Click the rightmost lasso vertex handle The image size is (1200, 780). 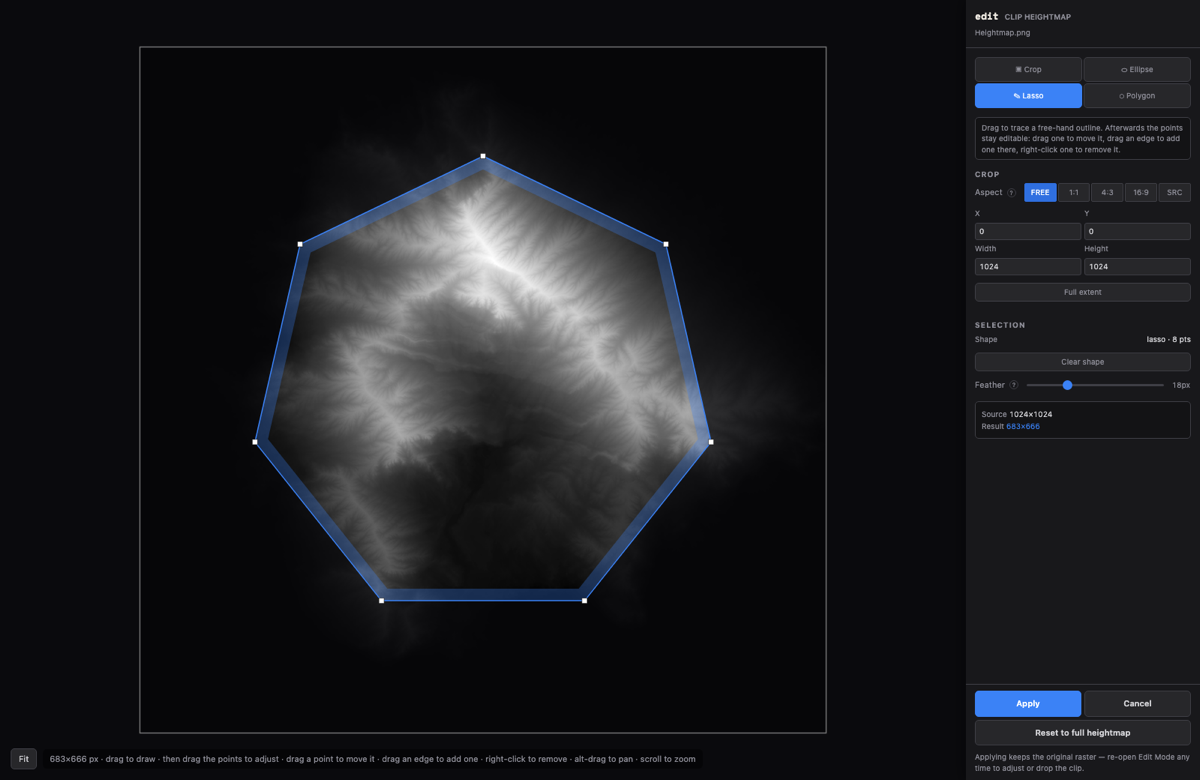[x=711, y=442]
